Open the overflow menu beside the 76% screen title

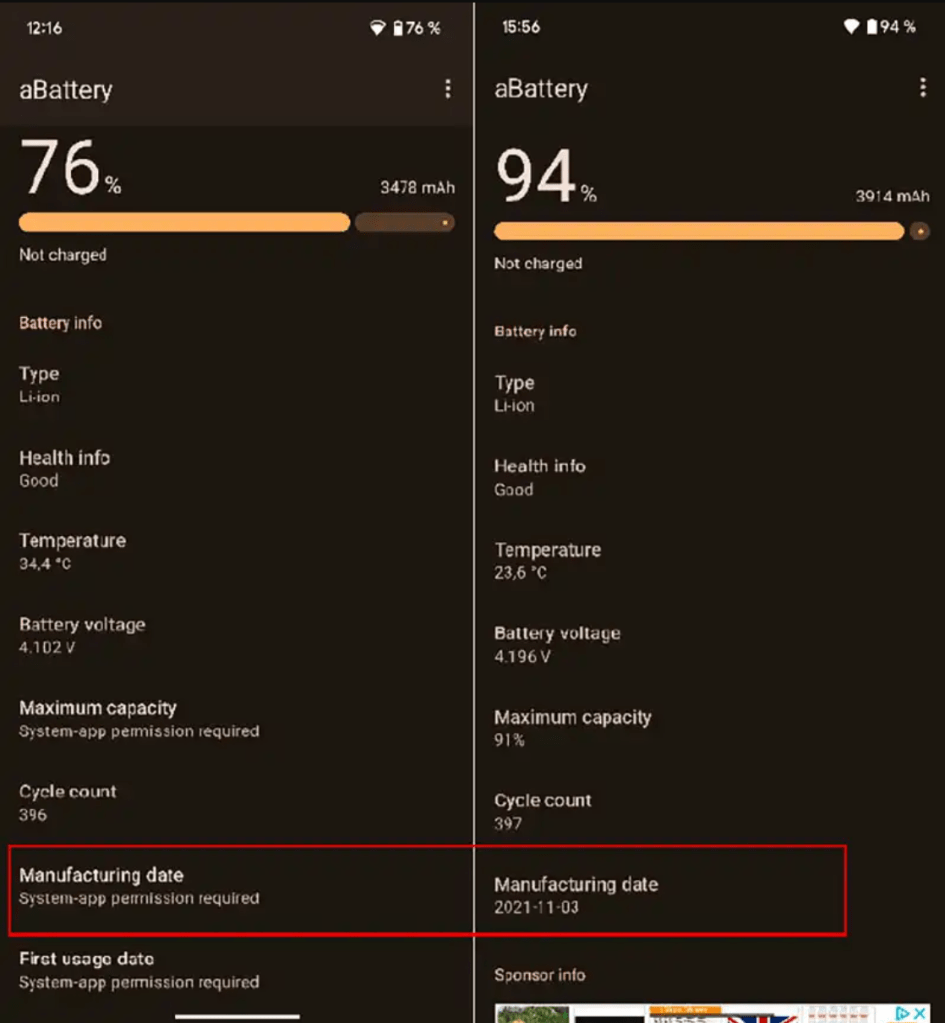447,89
